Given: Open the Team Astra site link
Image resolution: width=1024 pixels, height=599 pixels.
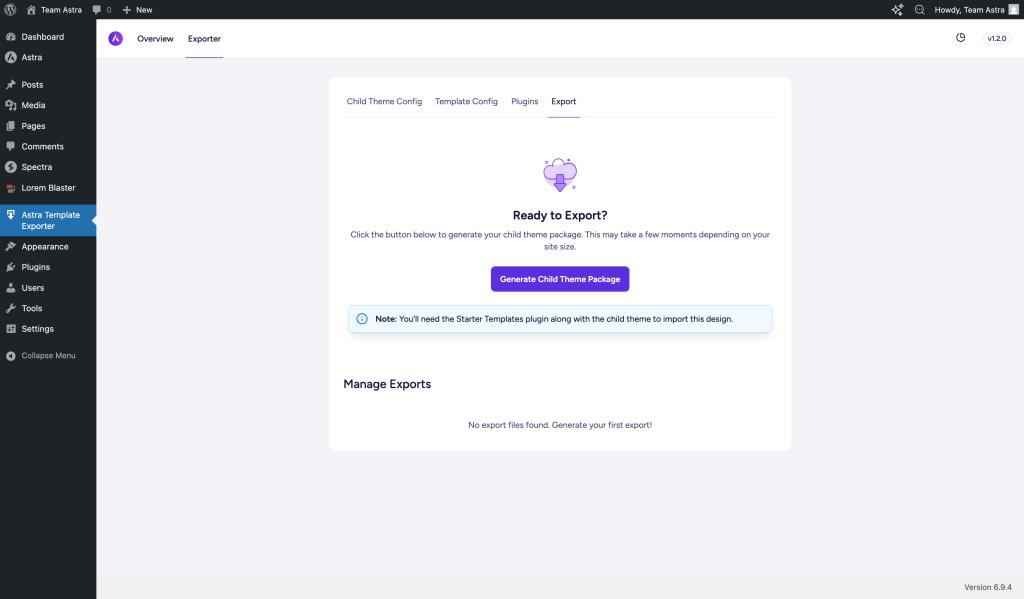Looking at the screenshot, I should click(x=62, y=9).
